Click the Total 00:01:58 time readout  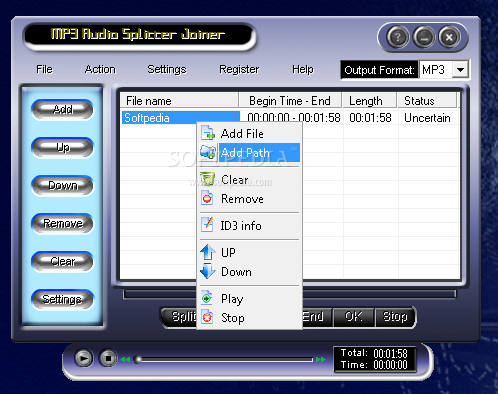(374, 353)
